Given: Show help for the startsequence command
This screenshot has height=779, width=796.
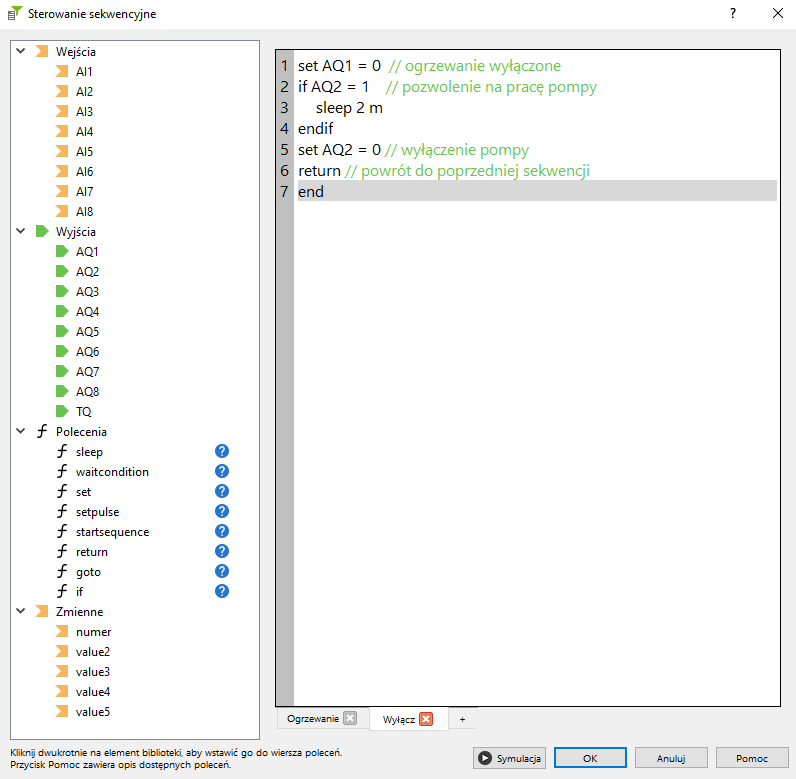Looking at the screenshot, I should pos(222,532).
